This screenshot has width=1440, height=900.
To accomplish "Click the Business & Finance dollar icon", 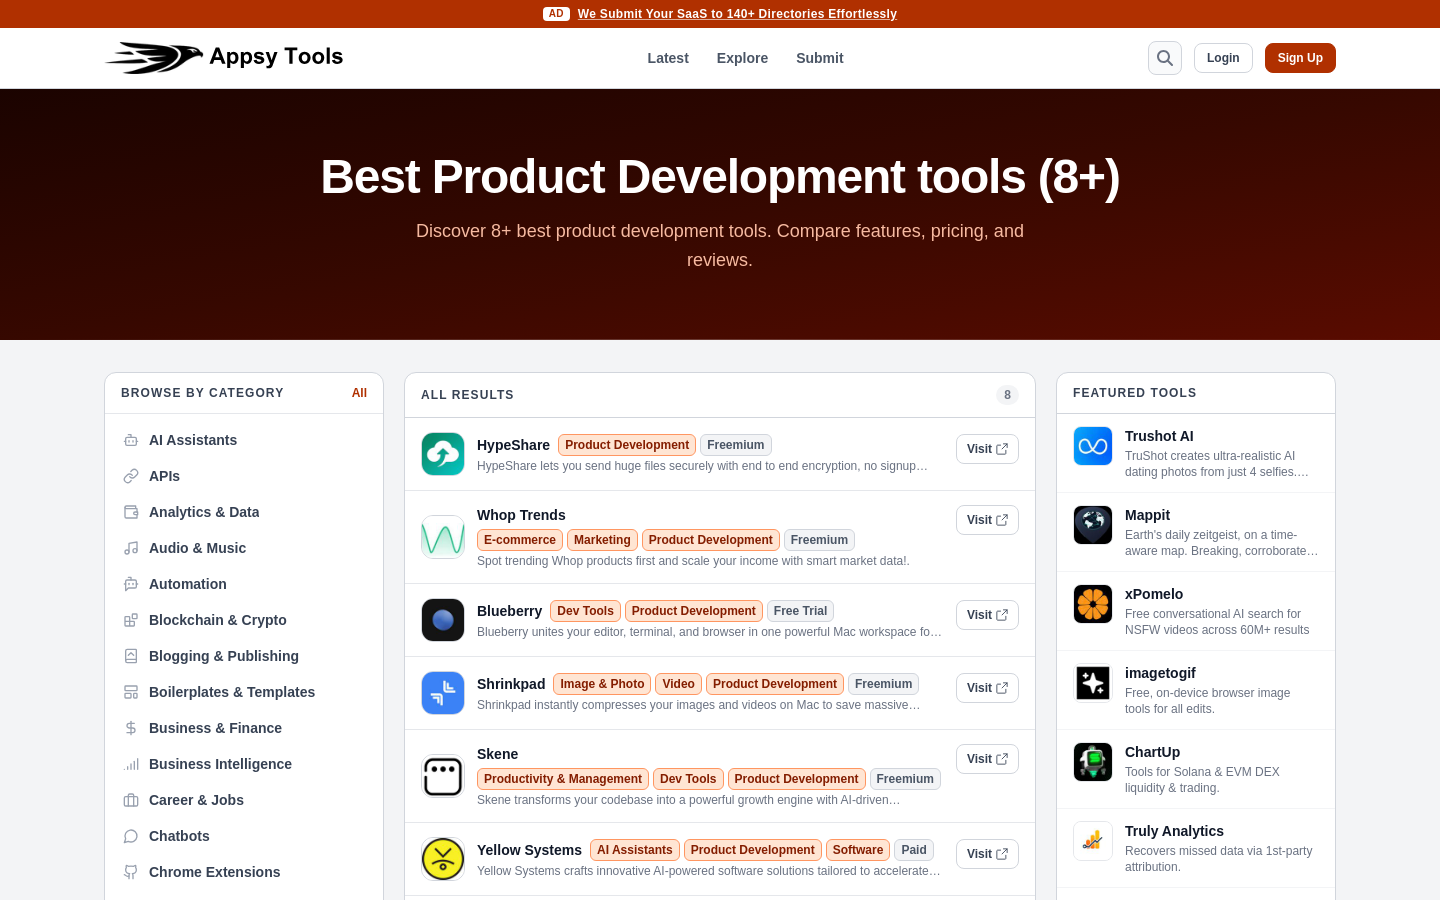I will (131, 728).
